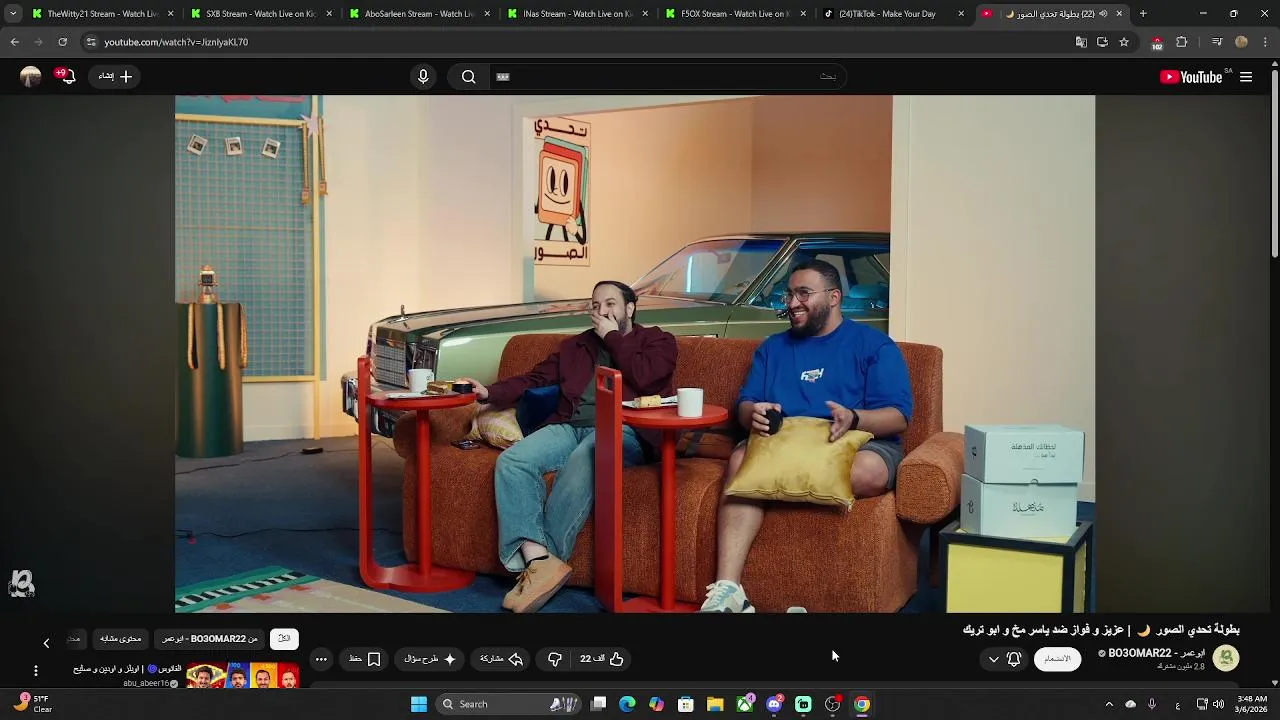View site information icon in address bar
The image size is (1280, 720).
(91, 42)
